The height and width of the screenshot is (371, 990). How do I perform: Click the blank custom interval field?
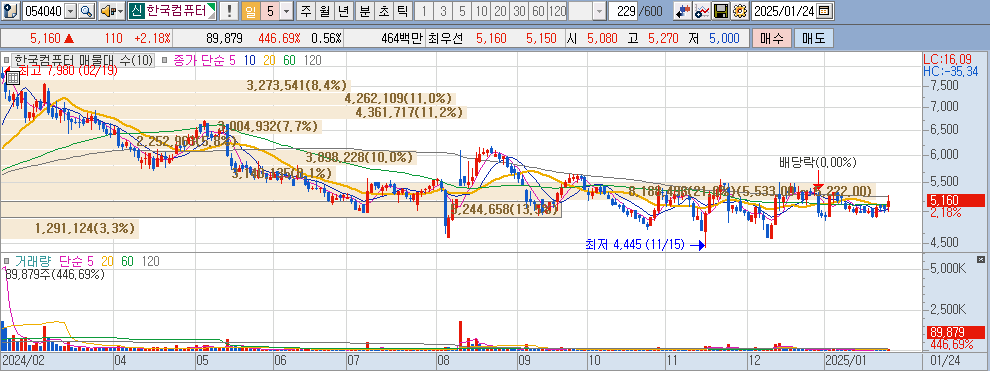581,11
